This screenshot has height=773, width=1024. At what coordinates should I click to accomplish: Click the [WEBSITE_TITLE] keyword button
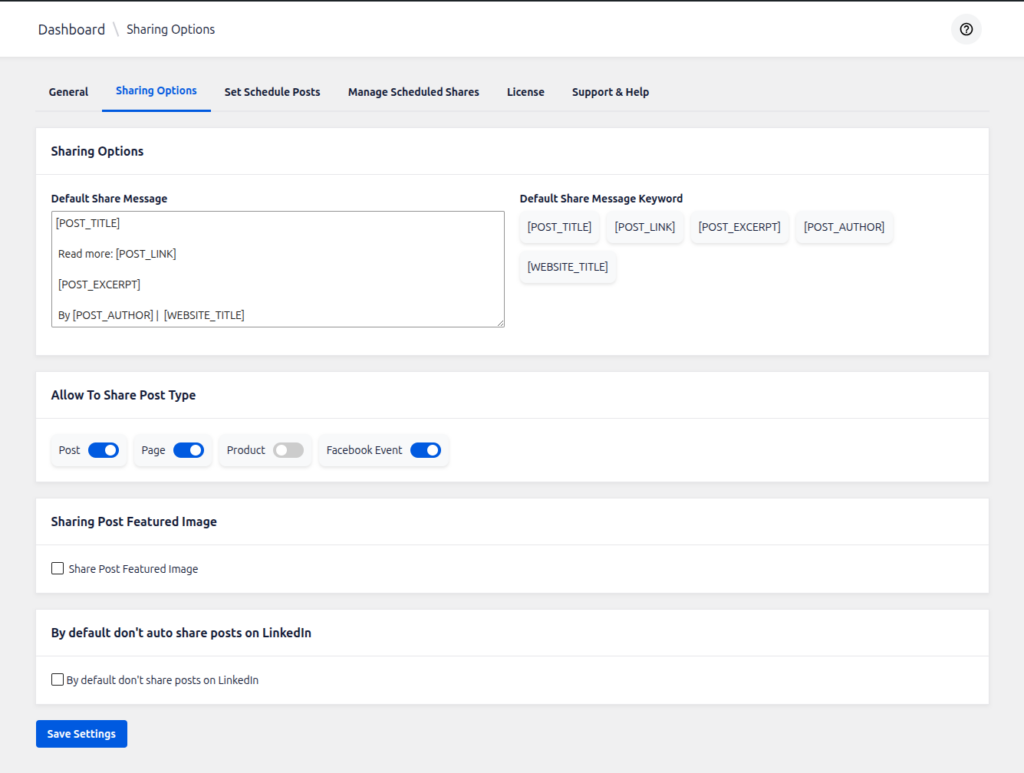coord(567,267)
